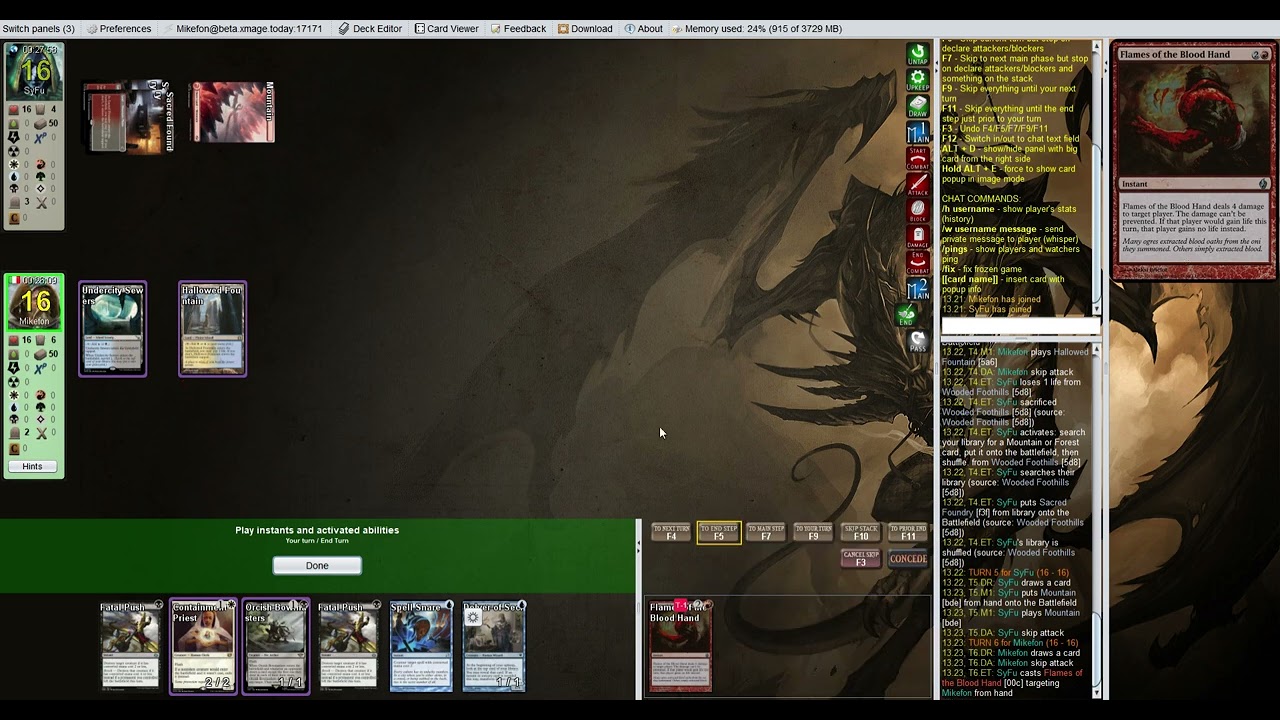
Task: Select the Attack step sword icon
Action: click(917, 185)
